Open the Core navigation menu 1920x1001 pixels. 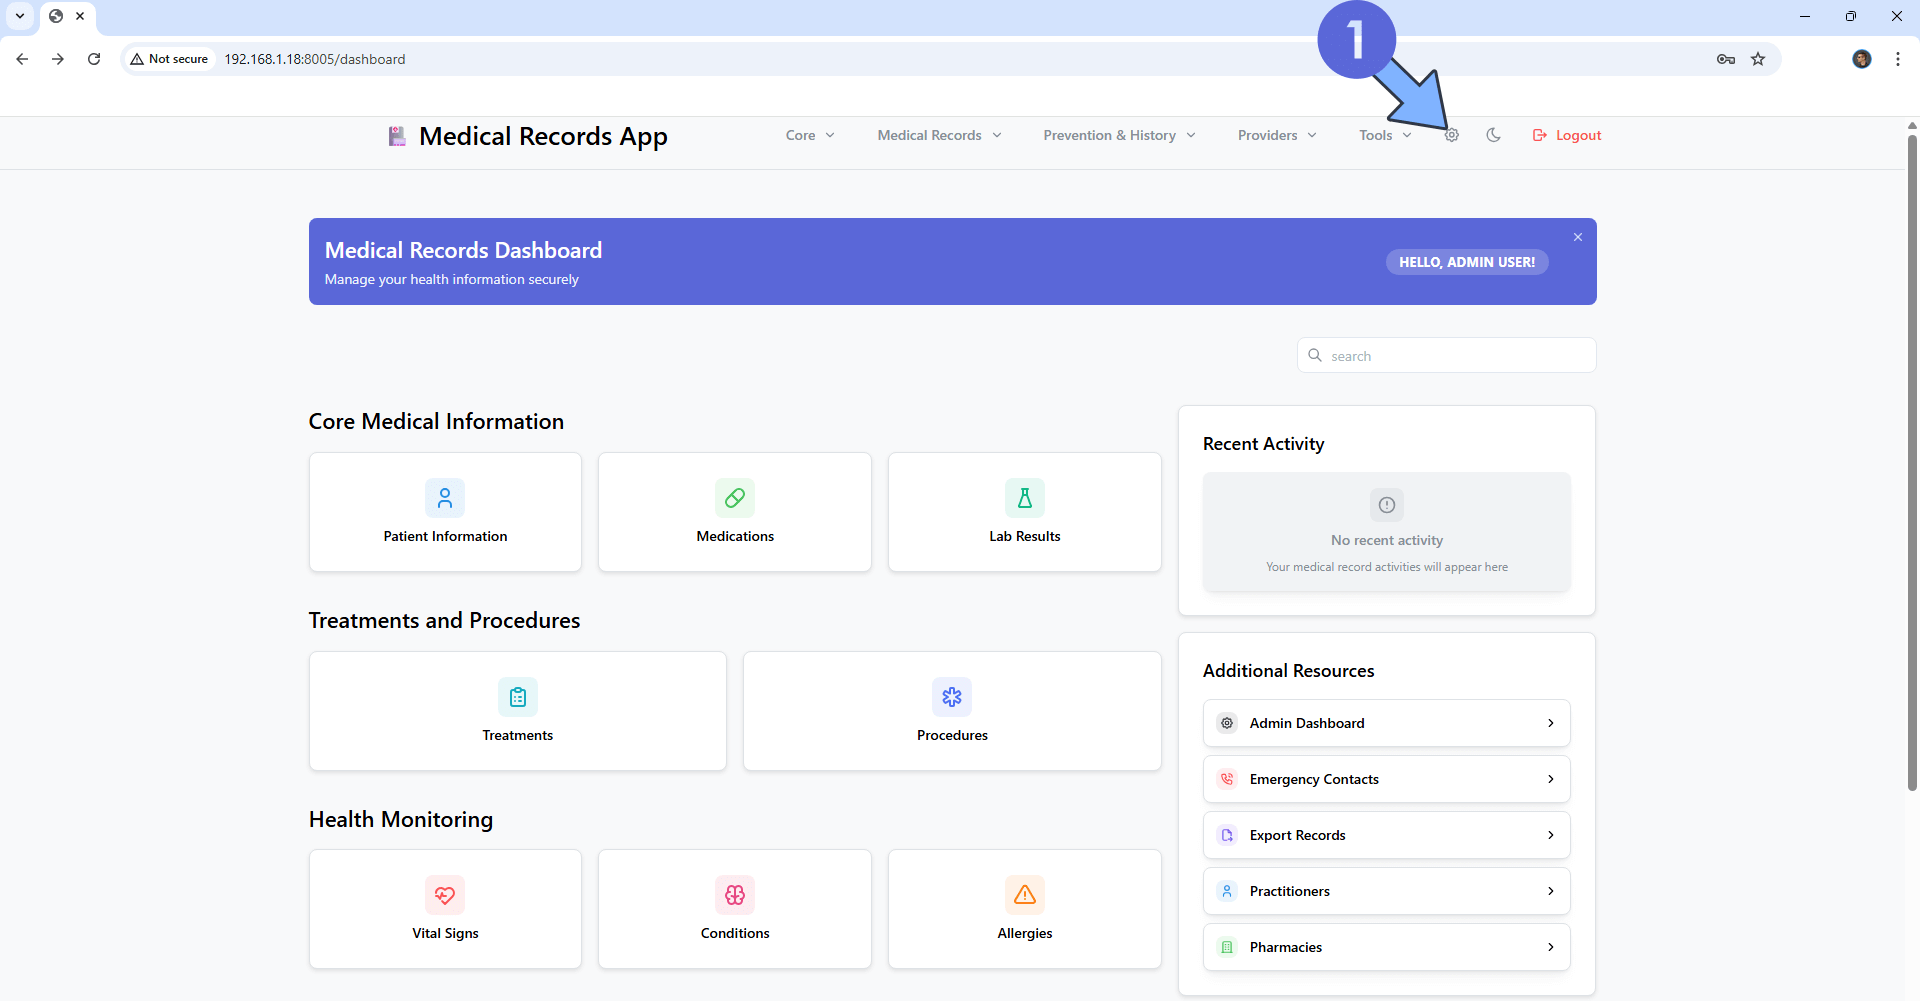[810, 135]
